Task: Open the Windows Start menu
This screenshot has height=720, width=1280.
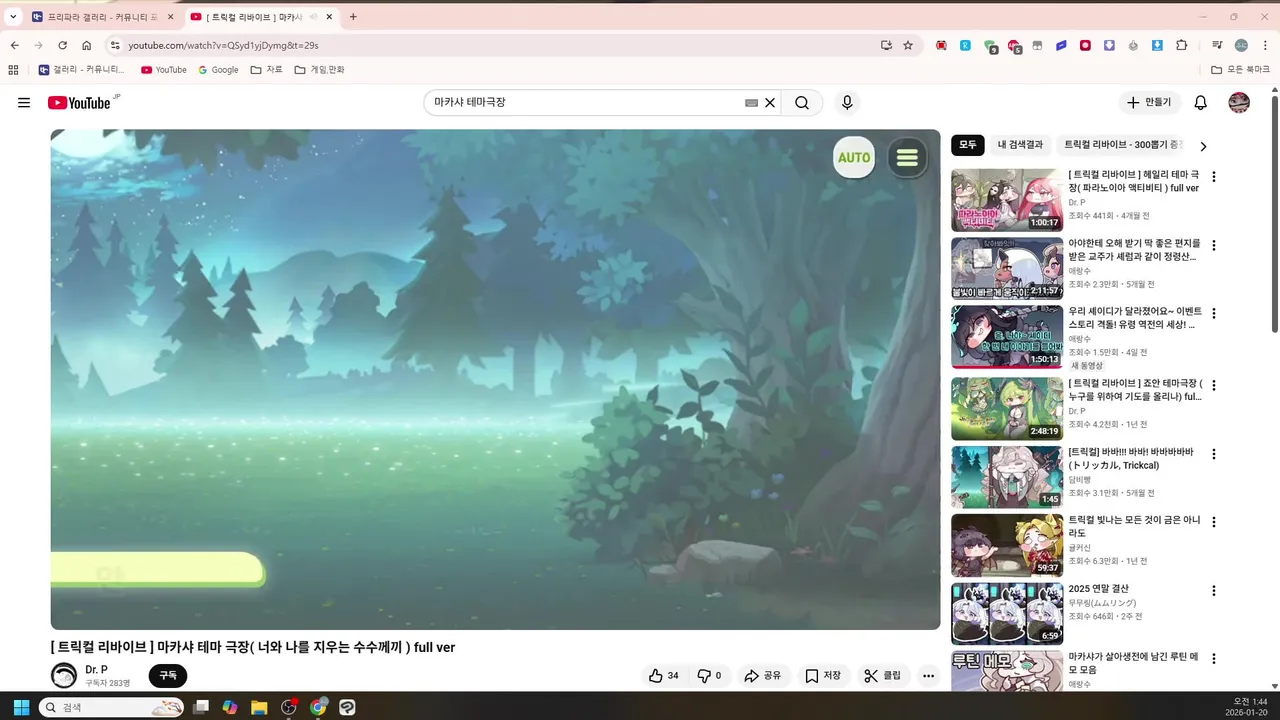Action: pos(21,707)
